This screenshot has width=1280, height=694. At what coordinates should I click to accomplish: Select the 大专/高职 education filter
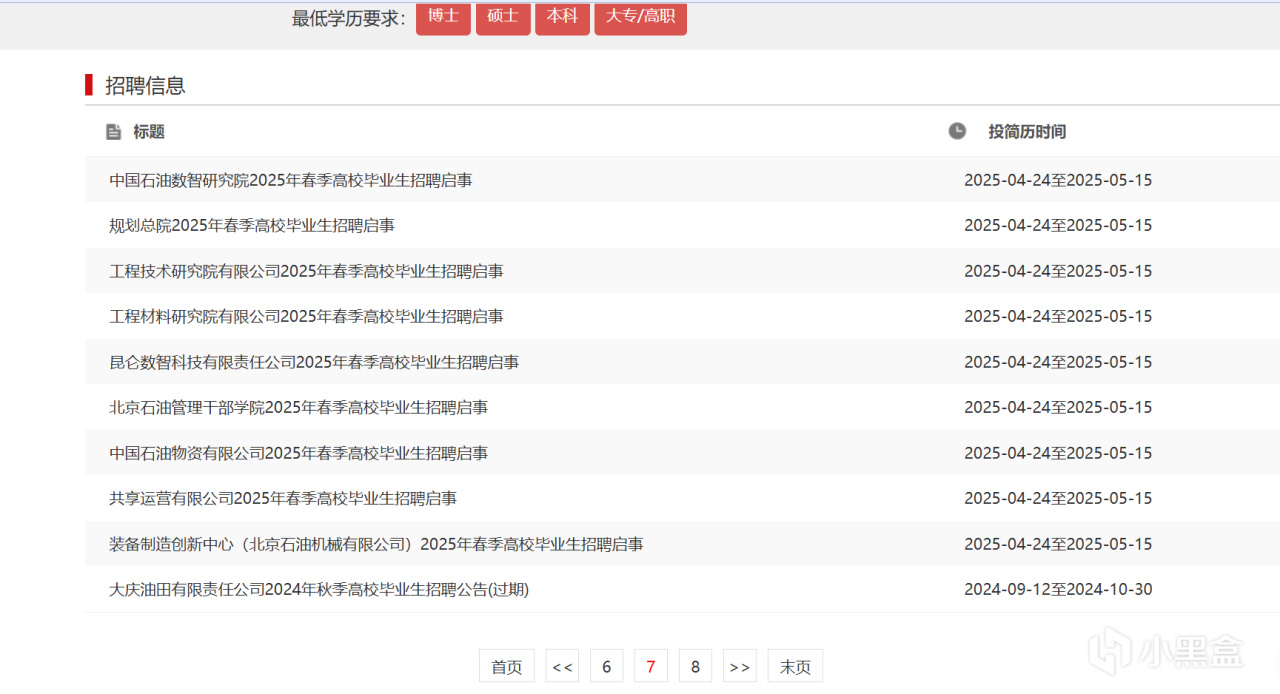(640, 18)
